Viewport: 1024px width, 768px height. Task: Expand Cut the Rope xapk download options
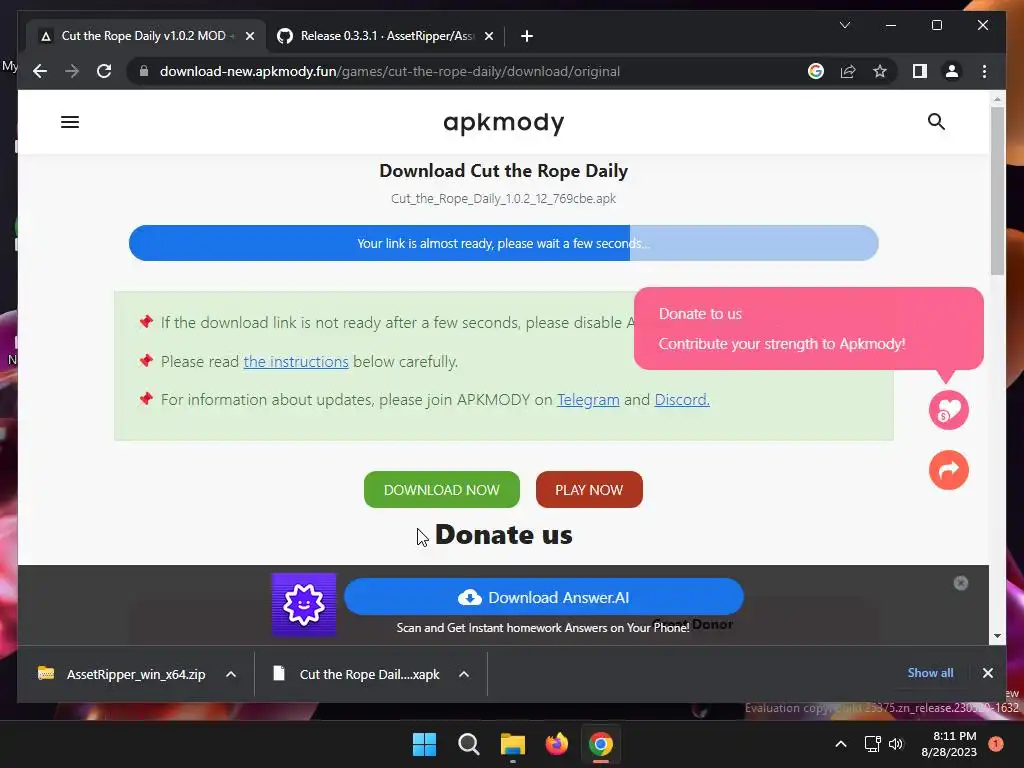(x=464, y=674)
